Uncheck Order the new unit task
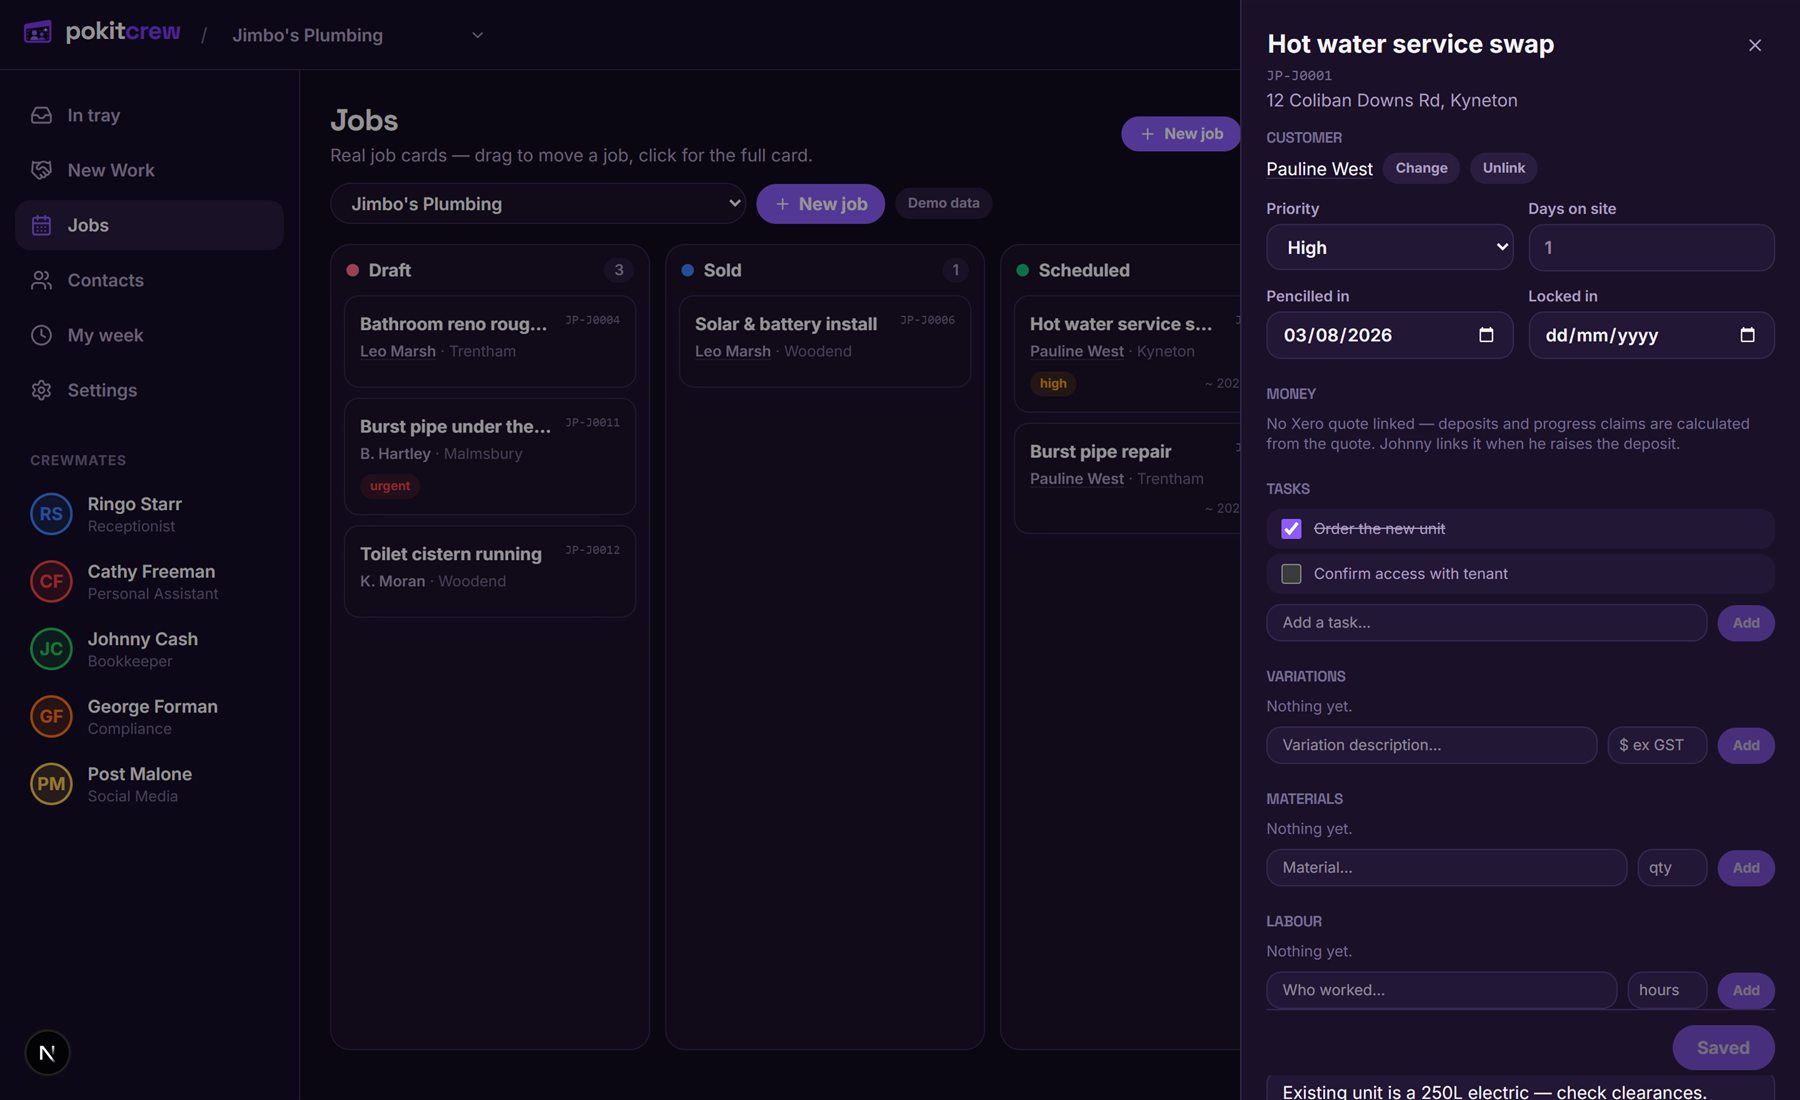The width and height of the screenshot is (1800, 1100). pos(1291,529)
